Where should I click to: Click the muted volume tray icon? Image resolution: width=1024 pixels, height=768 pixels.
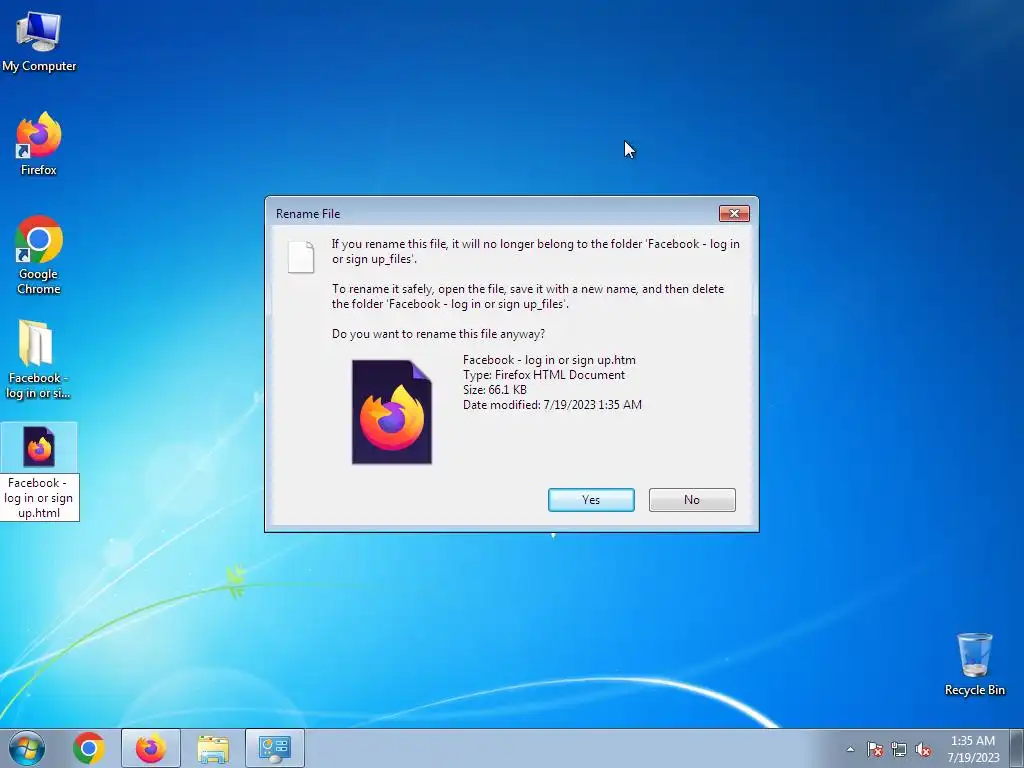click(x=923, y=749)
